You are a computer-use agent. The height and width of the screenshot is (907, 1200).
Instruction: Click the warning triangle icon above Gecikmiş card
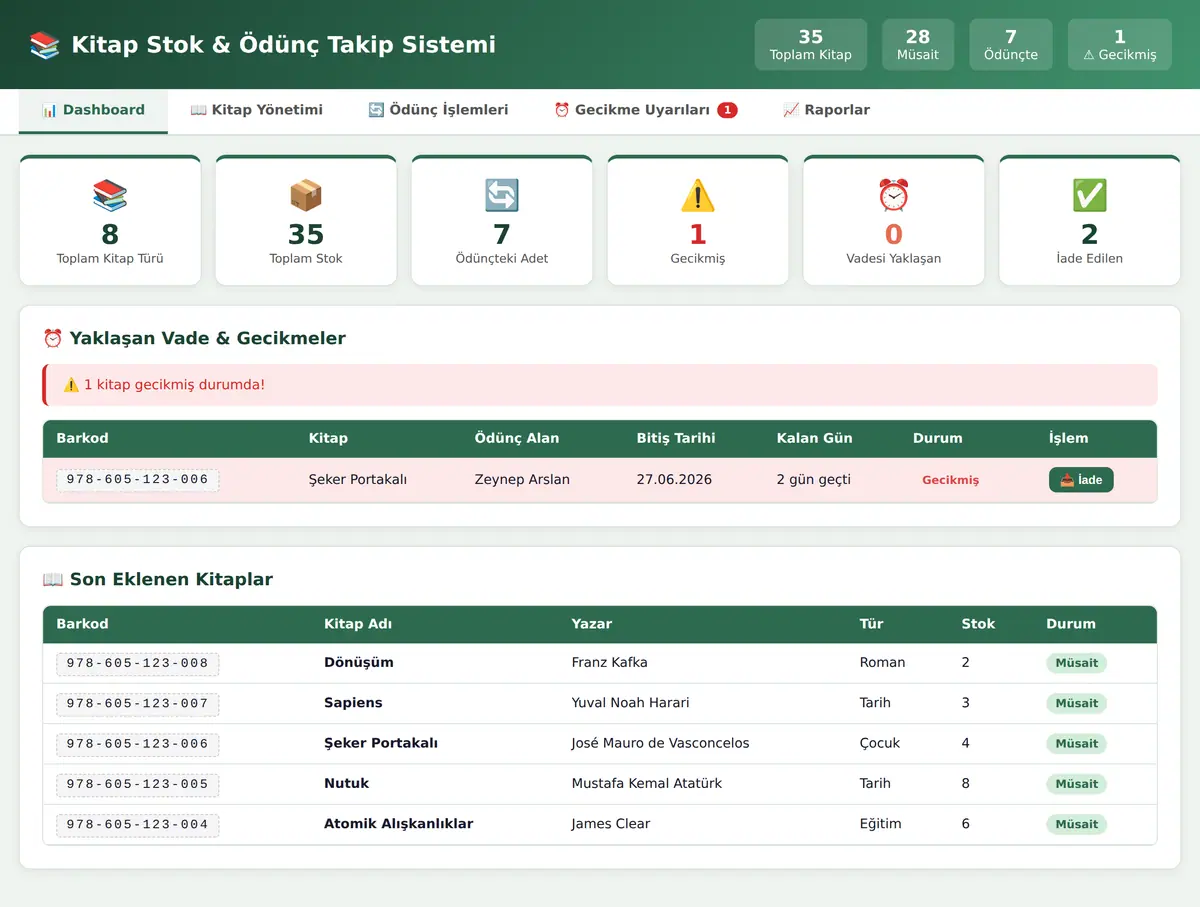[698, 195]
